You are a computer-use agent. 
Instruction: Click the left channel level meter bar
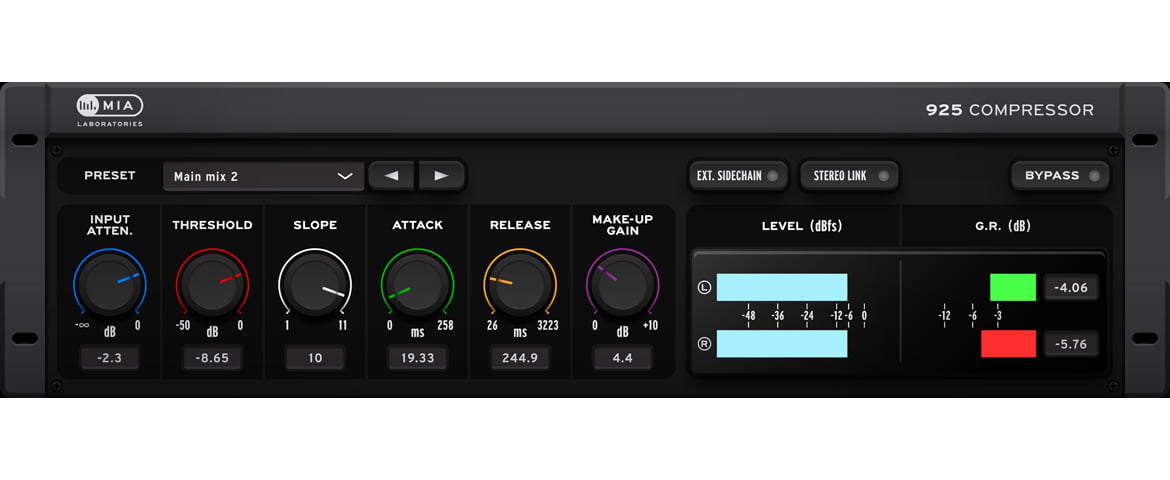[782, 287]
